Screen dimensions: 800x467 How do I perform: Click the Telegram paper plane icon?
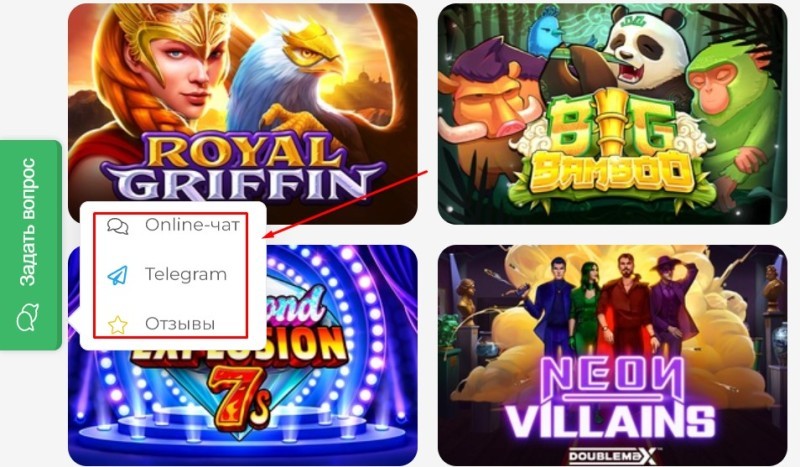pyautogui.click(x=117, y=275)
